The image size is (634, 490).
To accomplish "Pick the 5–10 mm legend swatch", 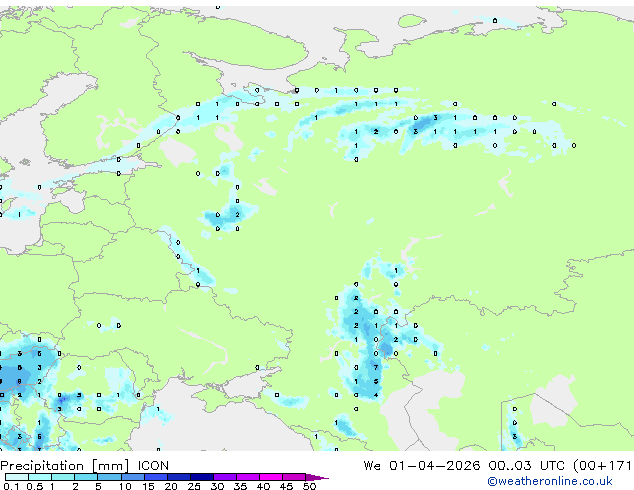I will click(109, 477).
